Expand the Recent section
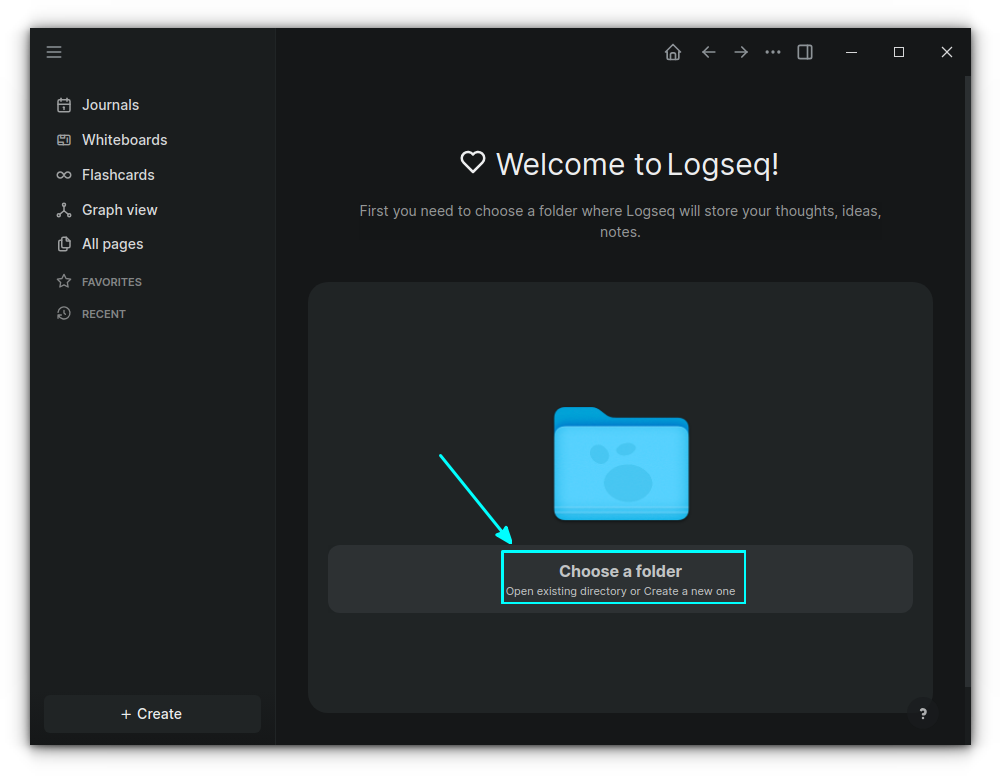 pos(103,313)
